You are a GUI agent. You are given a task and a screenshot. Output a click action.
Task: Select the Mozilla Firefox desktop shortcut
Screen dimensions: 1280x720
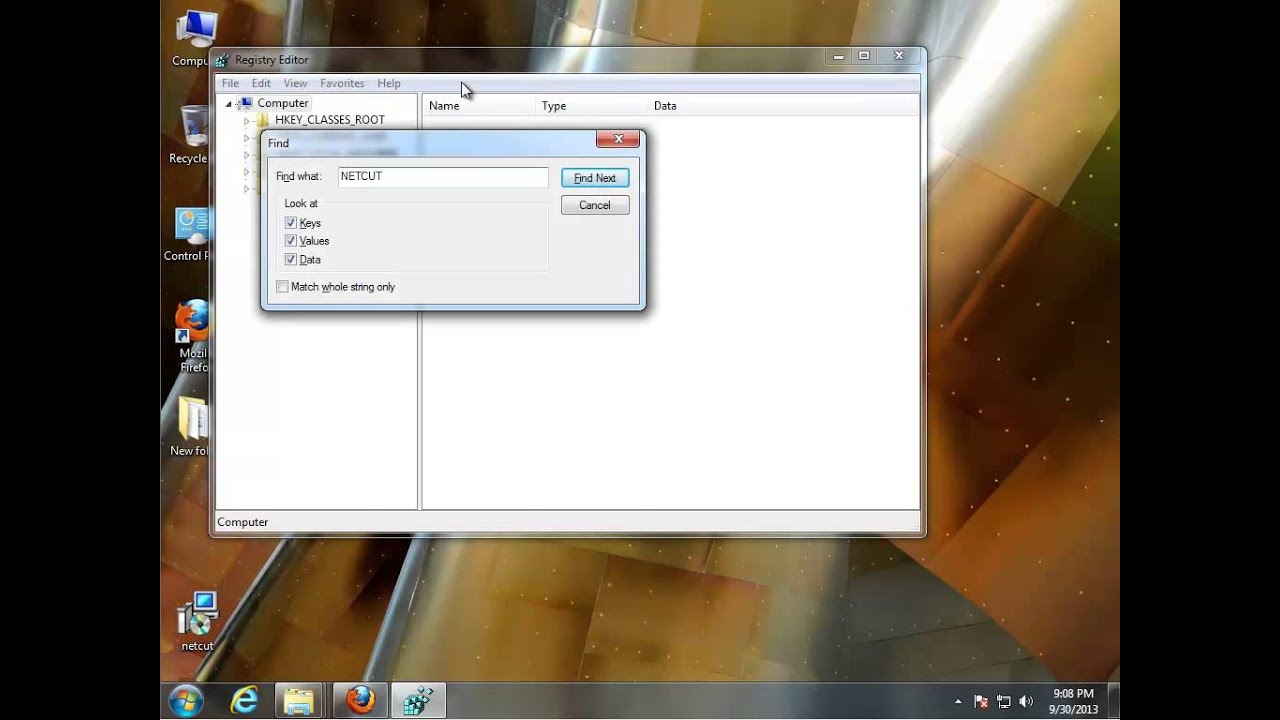click(191, 337)
